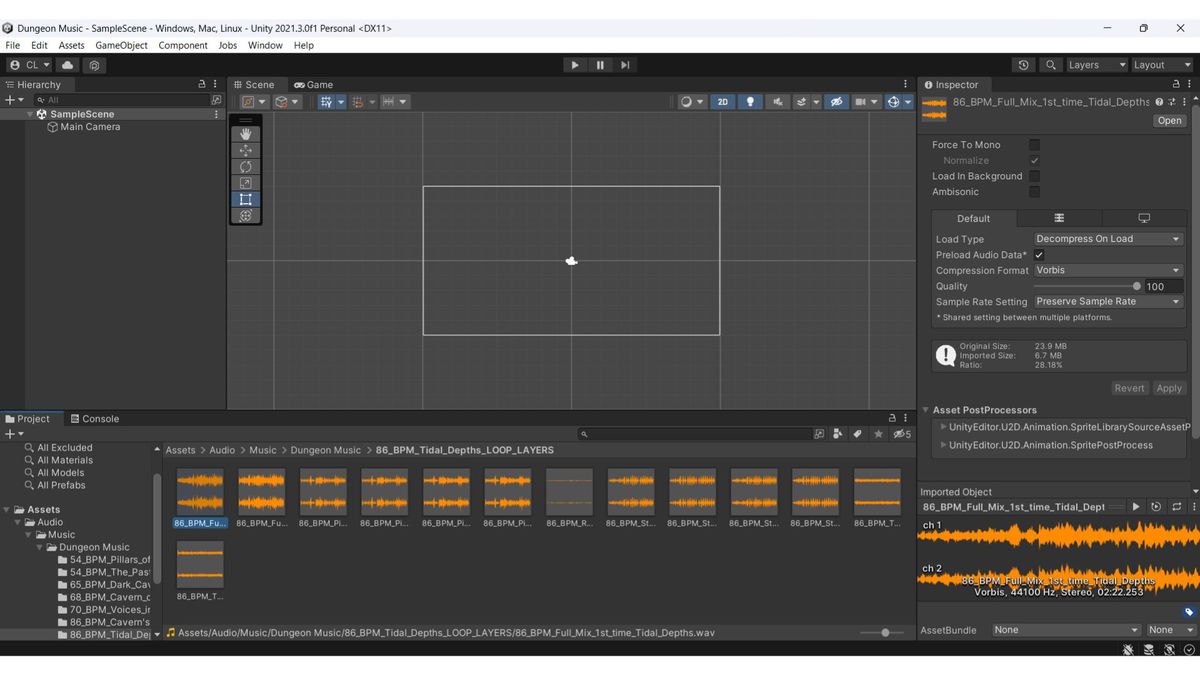The height and width of the screenshot is (675, 1200).
Task: Enable the Force To Mono checkbox
Action: coord(1034,145)
